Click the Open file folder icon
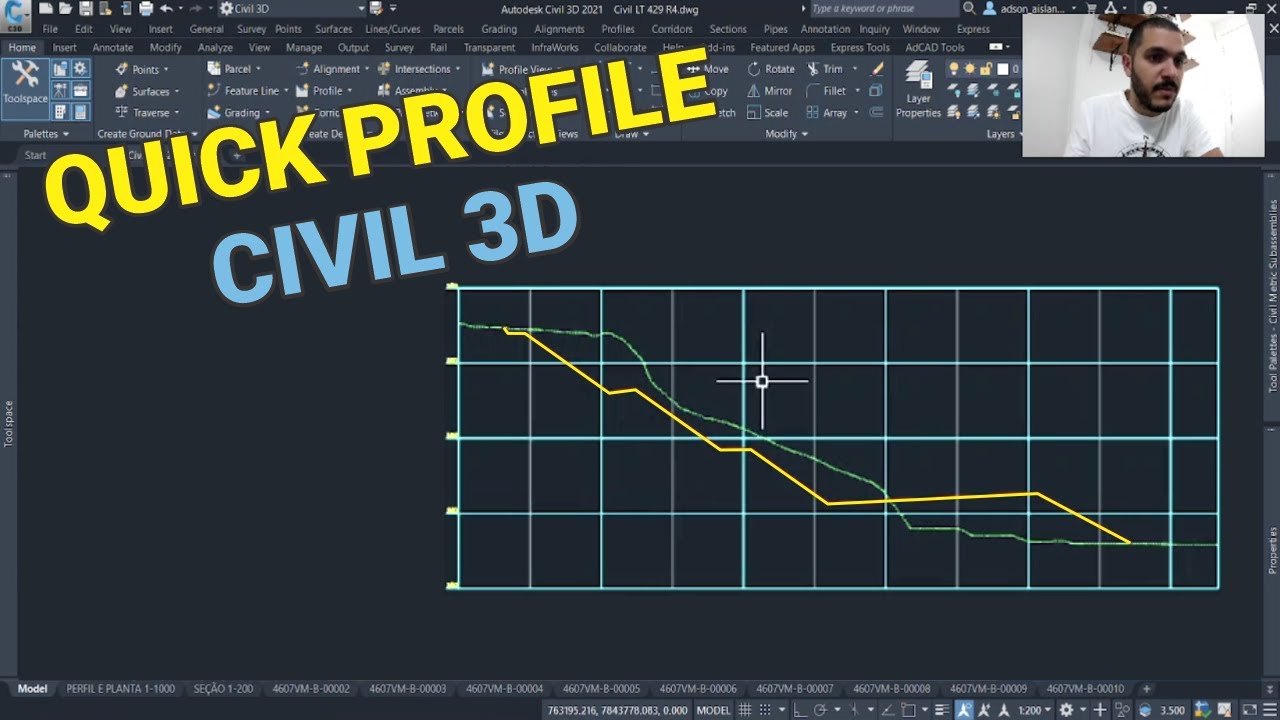This screenshot has width=1280, height=720. tap(65, 8)
